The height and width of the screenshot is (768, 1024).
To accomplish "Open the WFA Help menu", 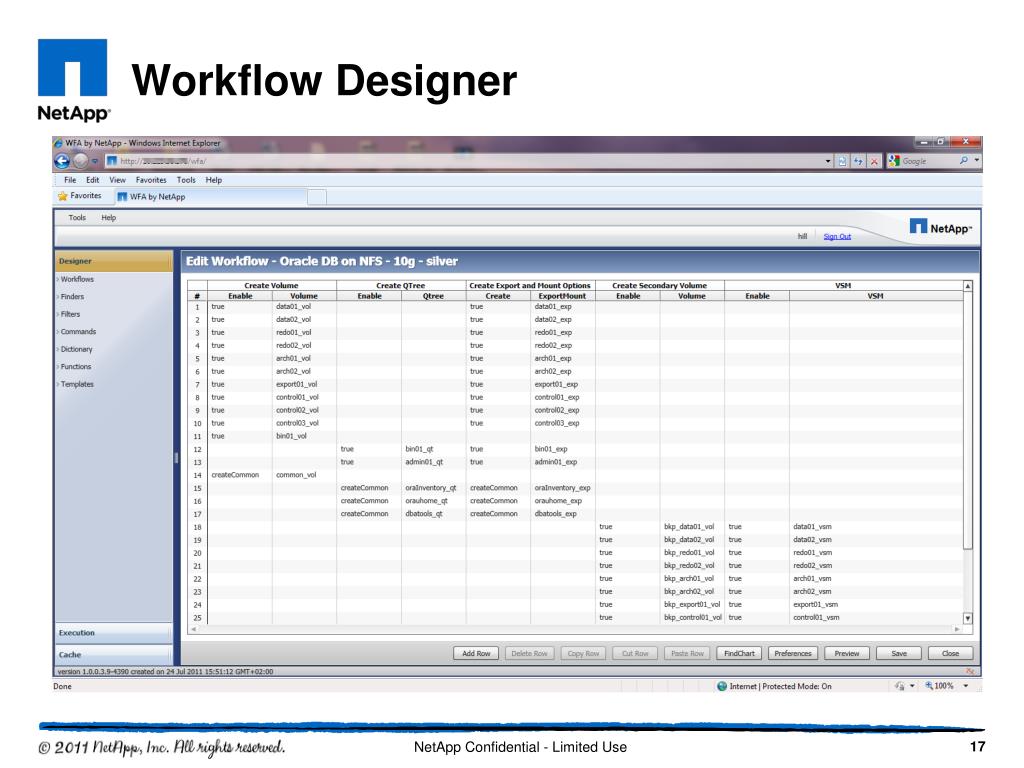I will [x=108, y=217].
